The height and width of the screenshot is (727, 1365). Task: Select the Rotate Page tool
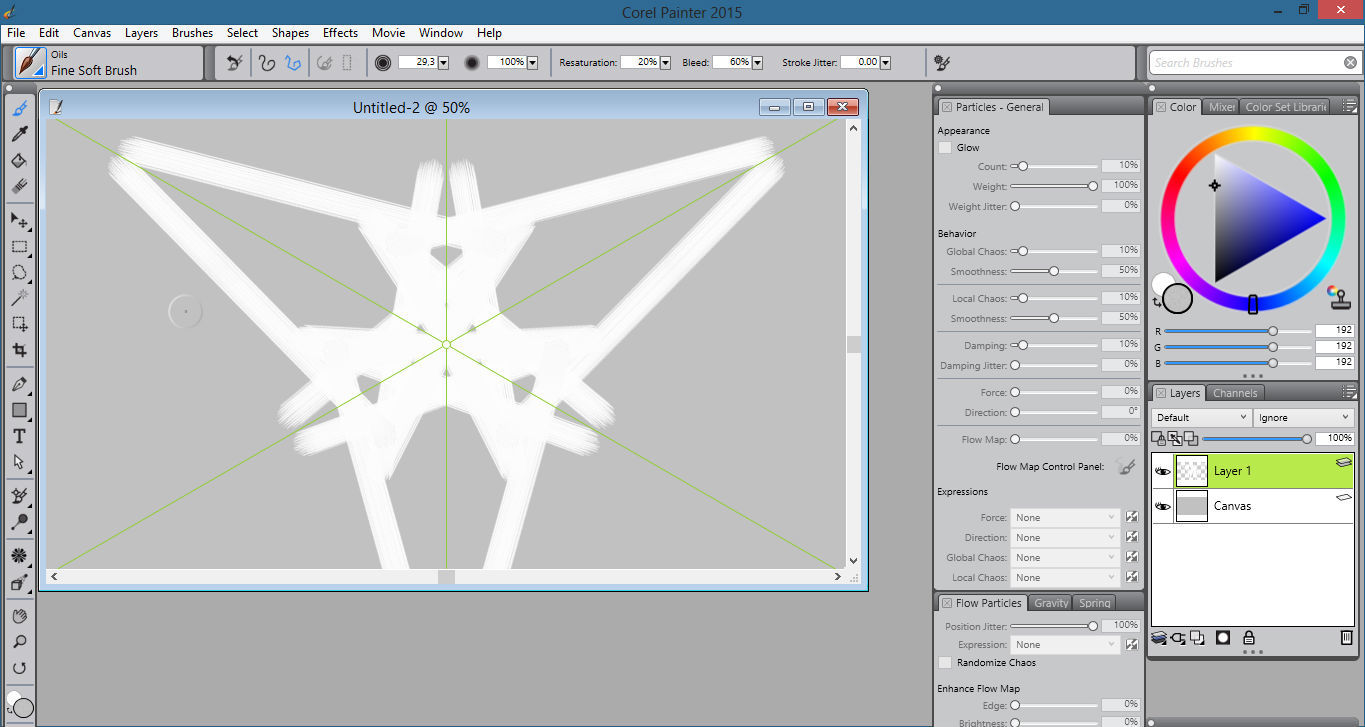pyautogui.click(x=19, y=668)
